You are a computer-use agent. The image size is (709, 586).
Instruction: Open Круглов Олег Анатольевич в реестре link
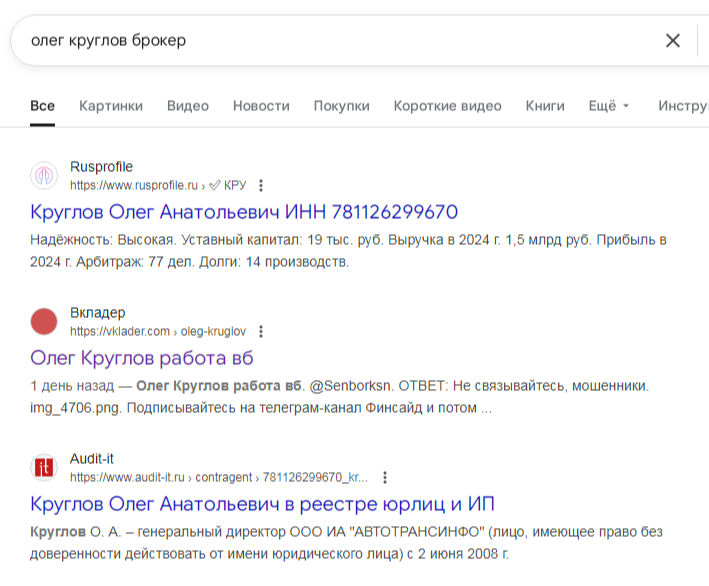(x=262, y=503)
